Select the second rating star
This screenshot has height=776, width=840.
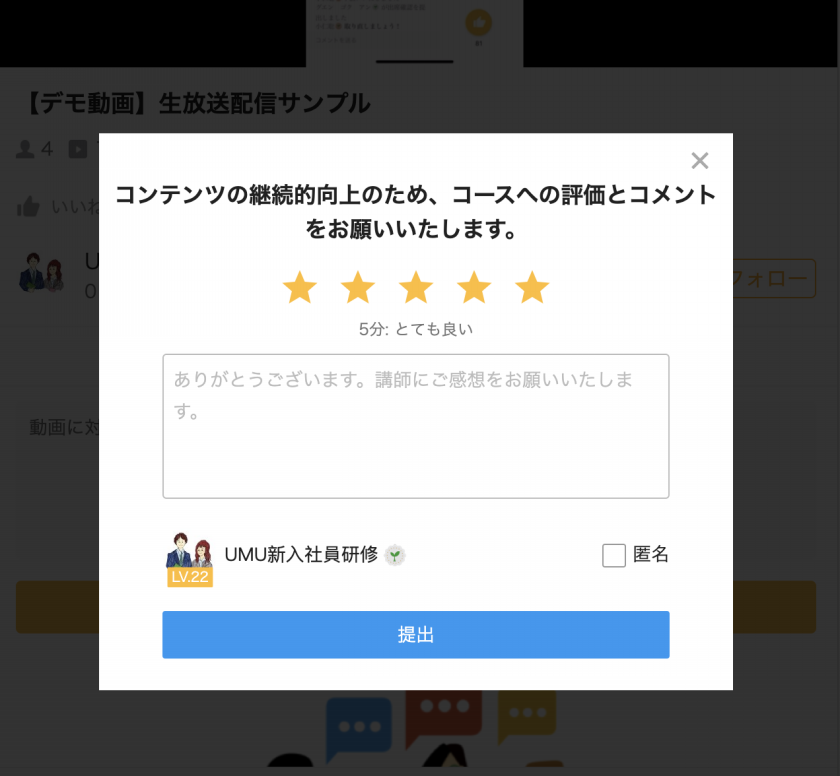(358, 288)
